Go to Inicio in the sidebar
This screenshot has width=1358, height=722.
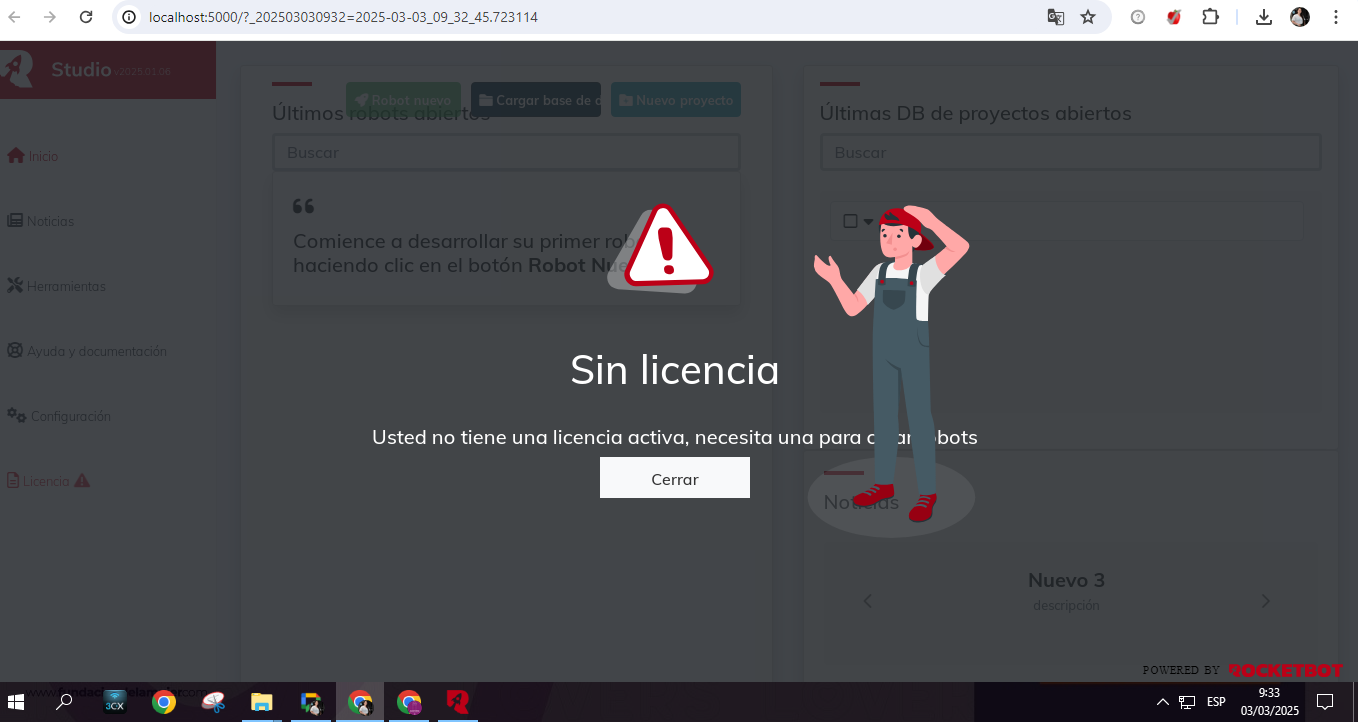(42, 156)
